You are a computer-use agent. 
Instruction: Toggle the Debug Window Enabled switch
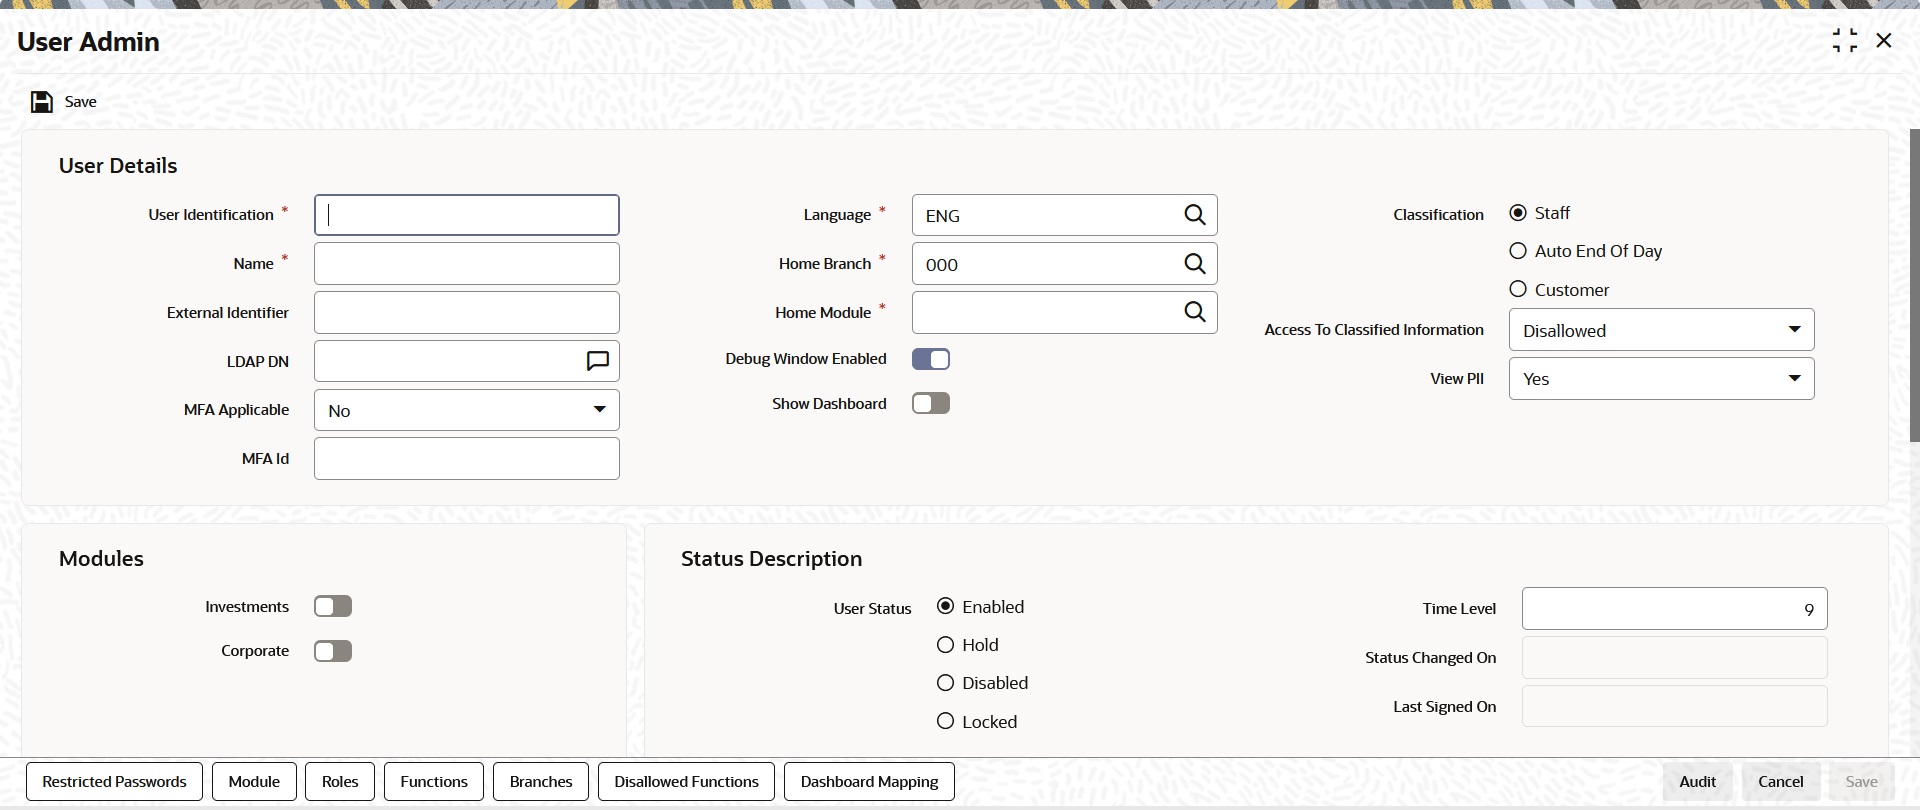pyautogui.click(x=931, y=359)
